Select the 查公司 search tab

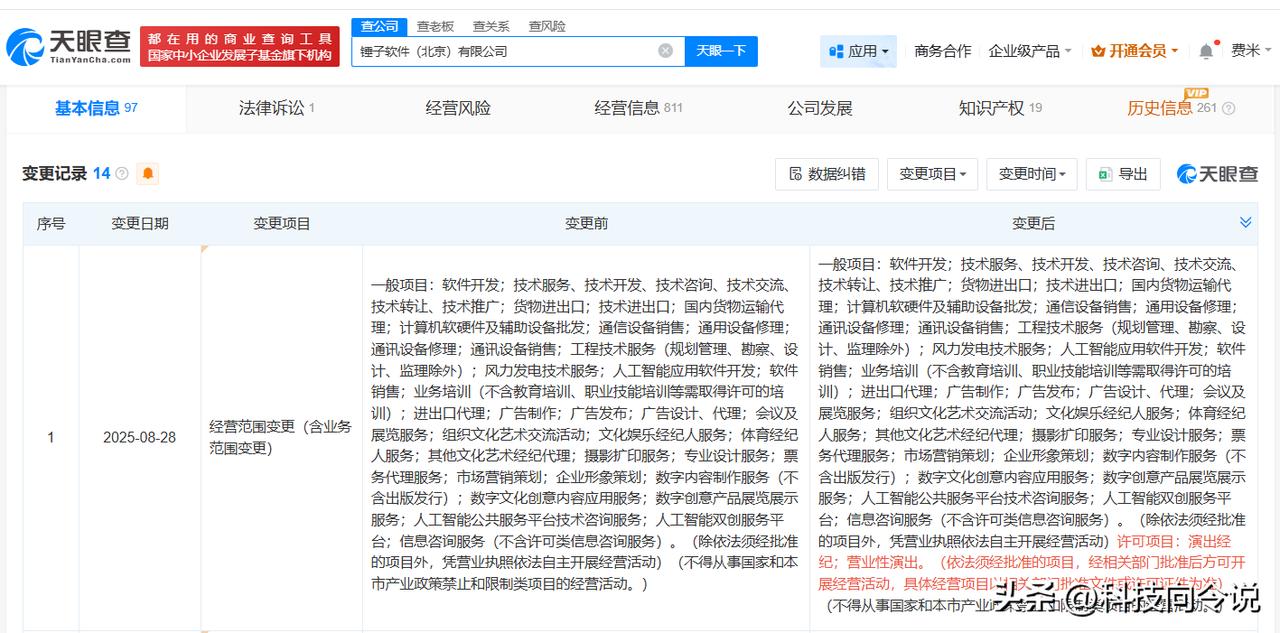[379, 27]
